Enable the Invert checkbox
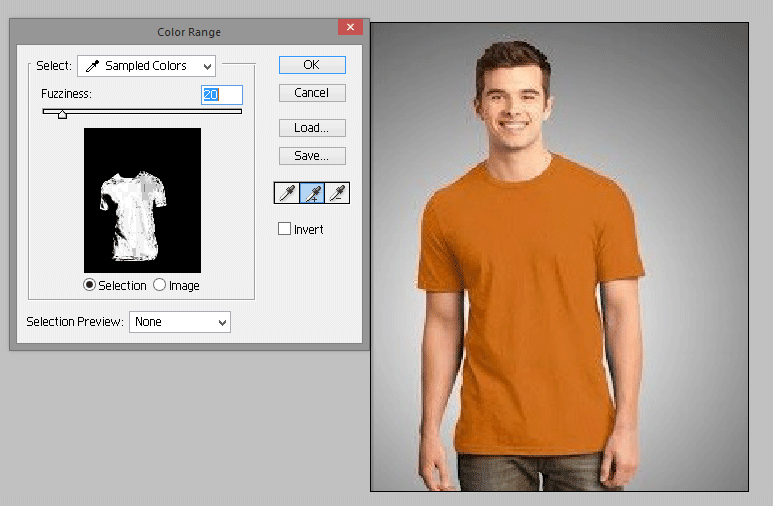The height and width of the screenshot is (506, 773). pos(285,230)
